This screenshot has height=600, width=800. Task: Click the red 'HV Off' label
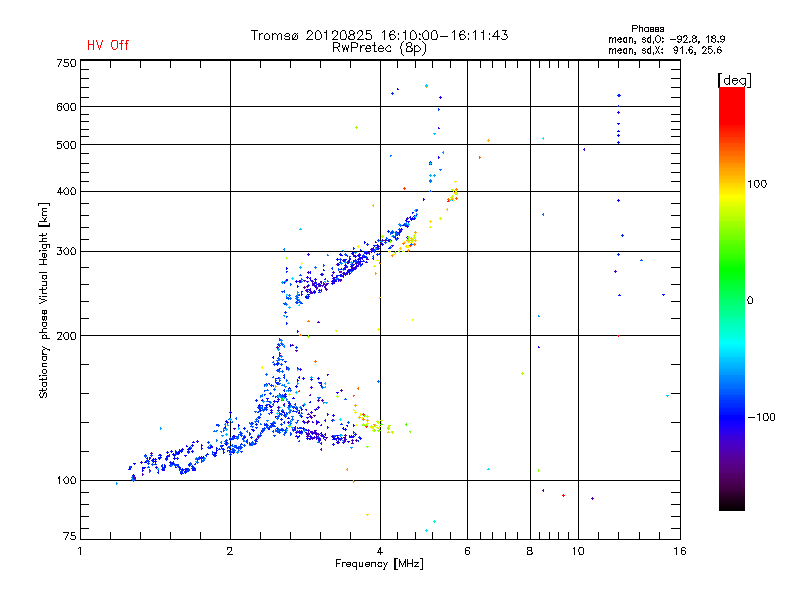(108, 45)
